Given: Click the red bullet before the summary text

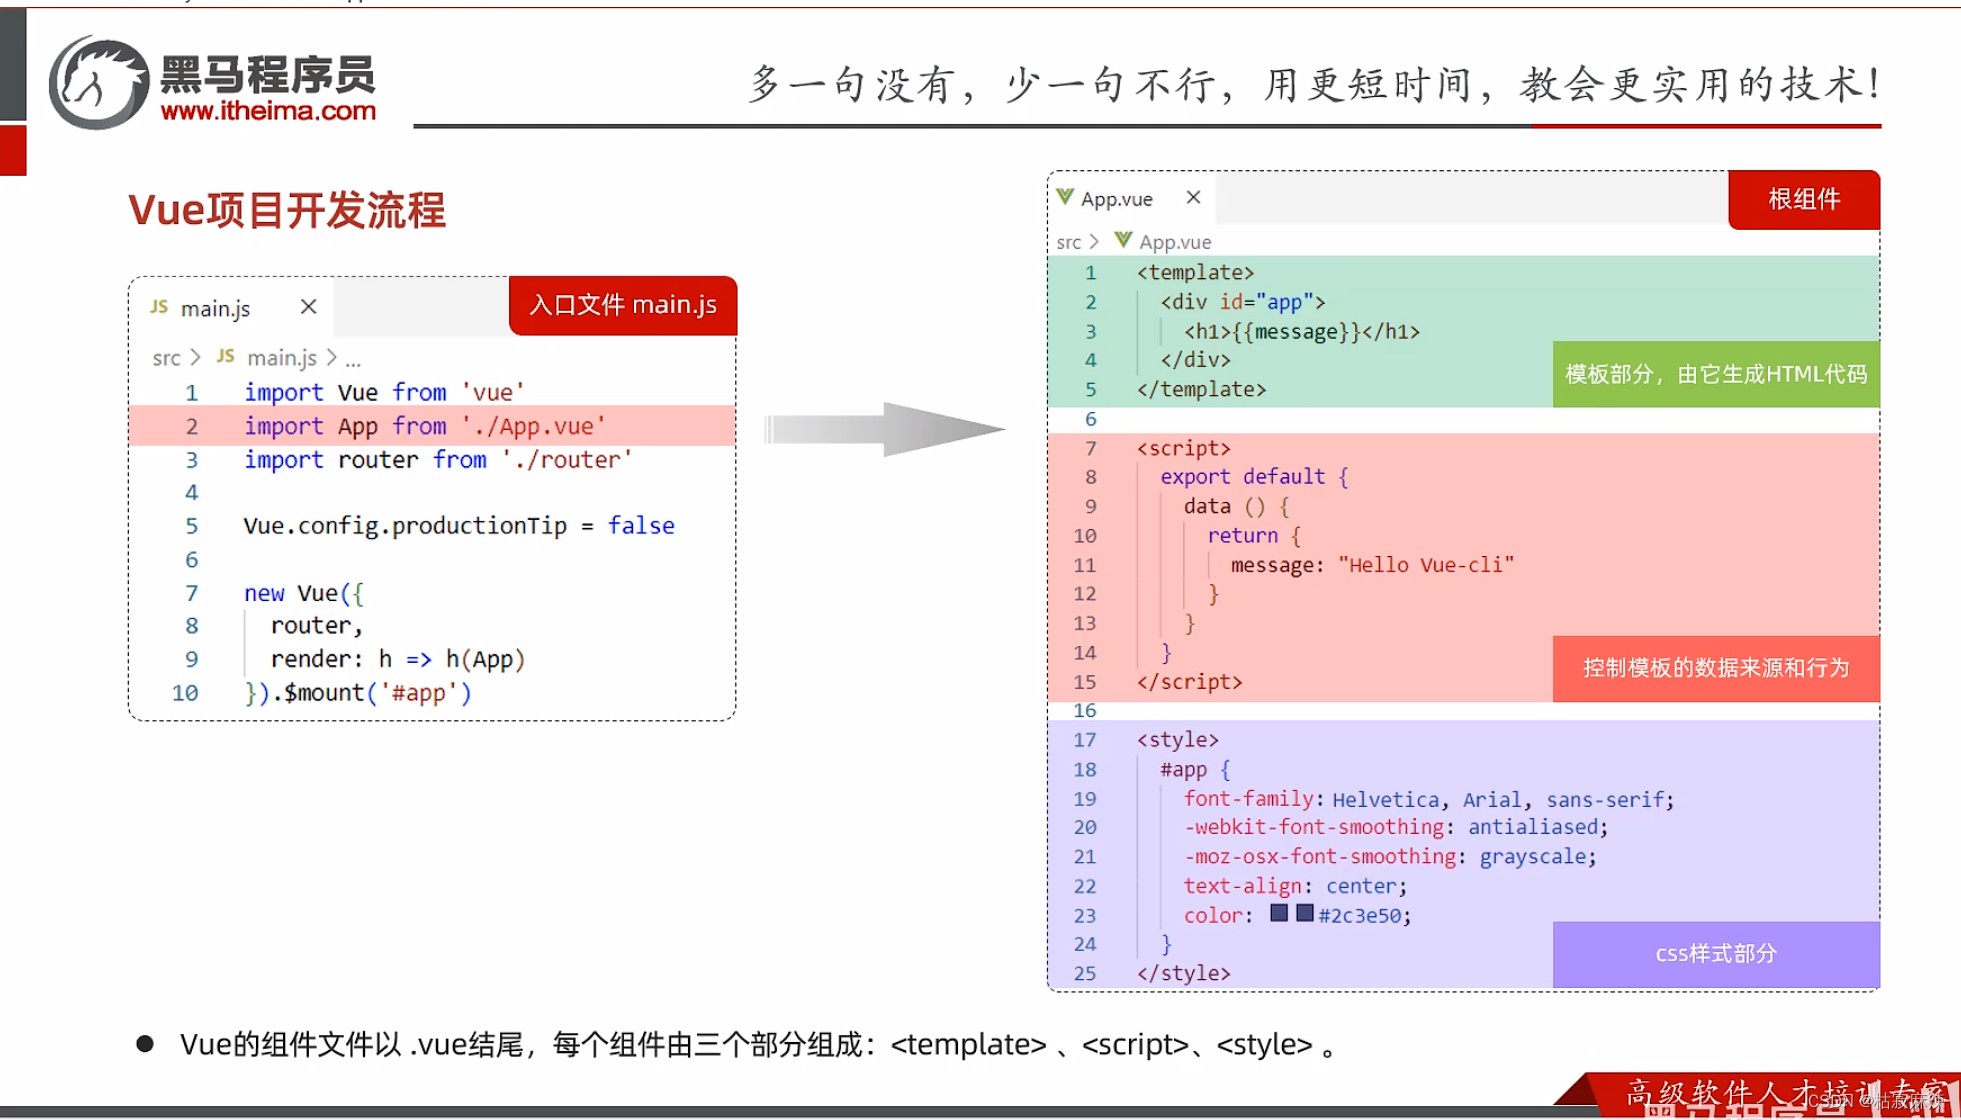Looking at the screenshot, I should point(145,1044).
